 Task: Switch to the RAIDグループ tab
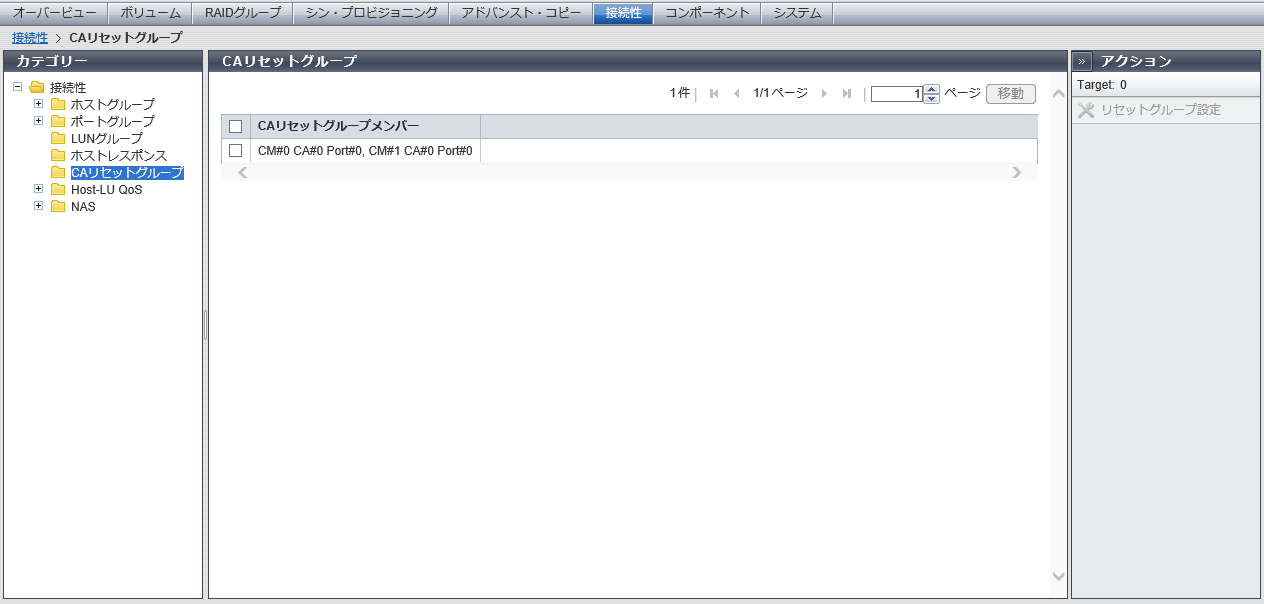[243, 13]
